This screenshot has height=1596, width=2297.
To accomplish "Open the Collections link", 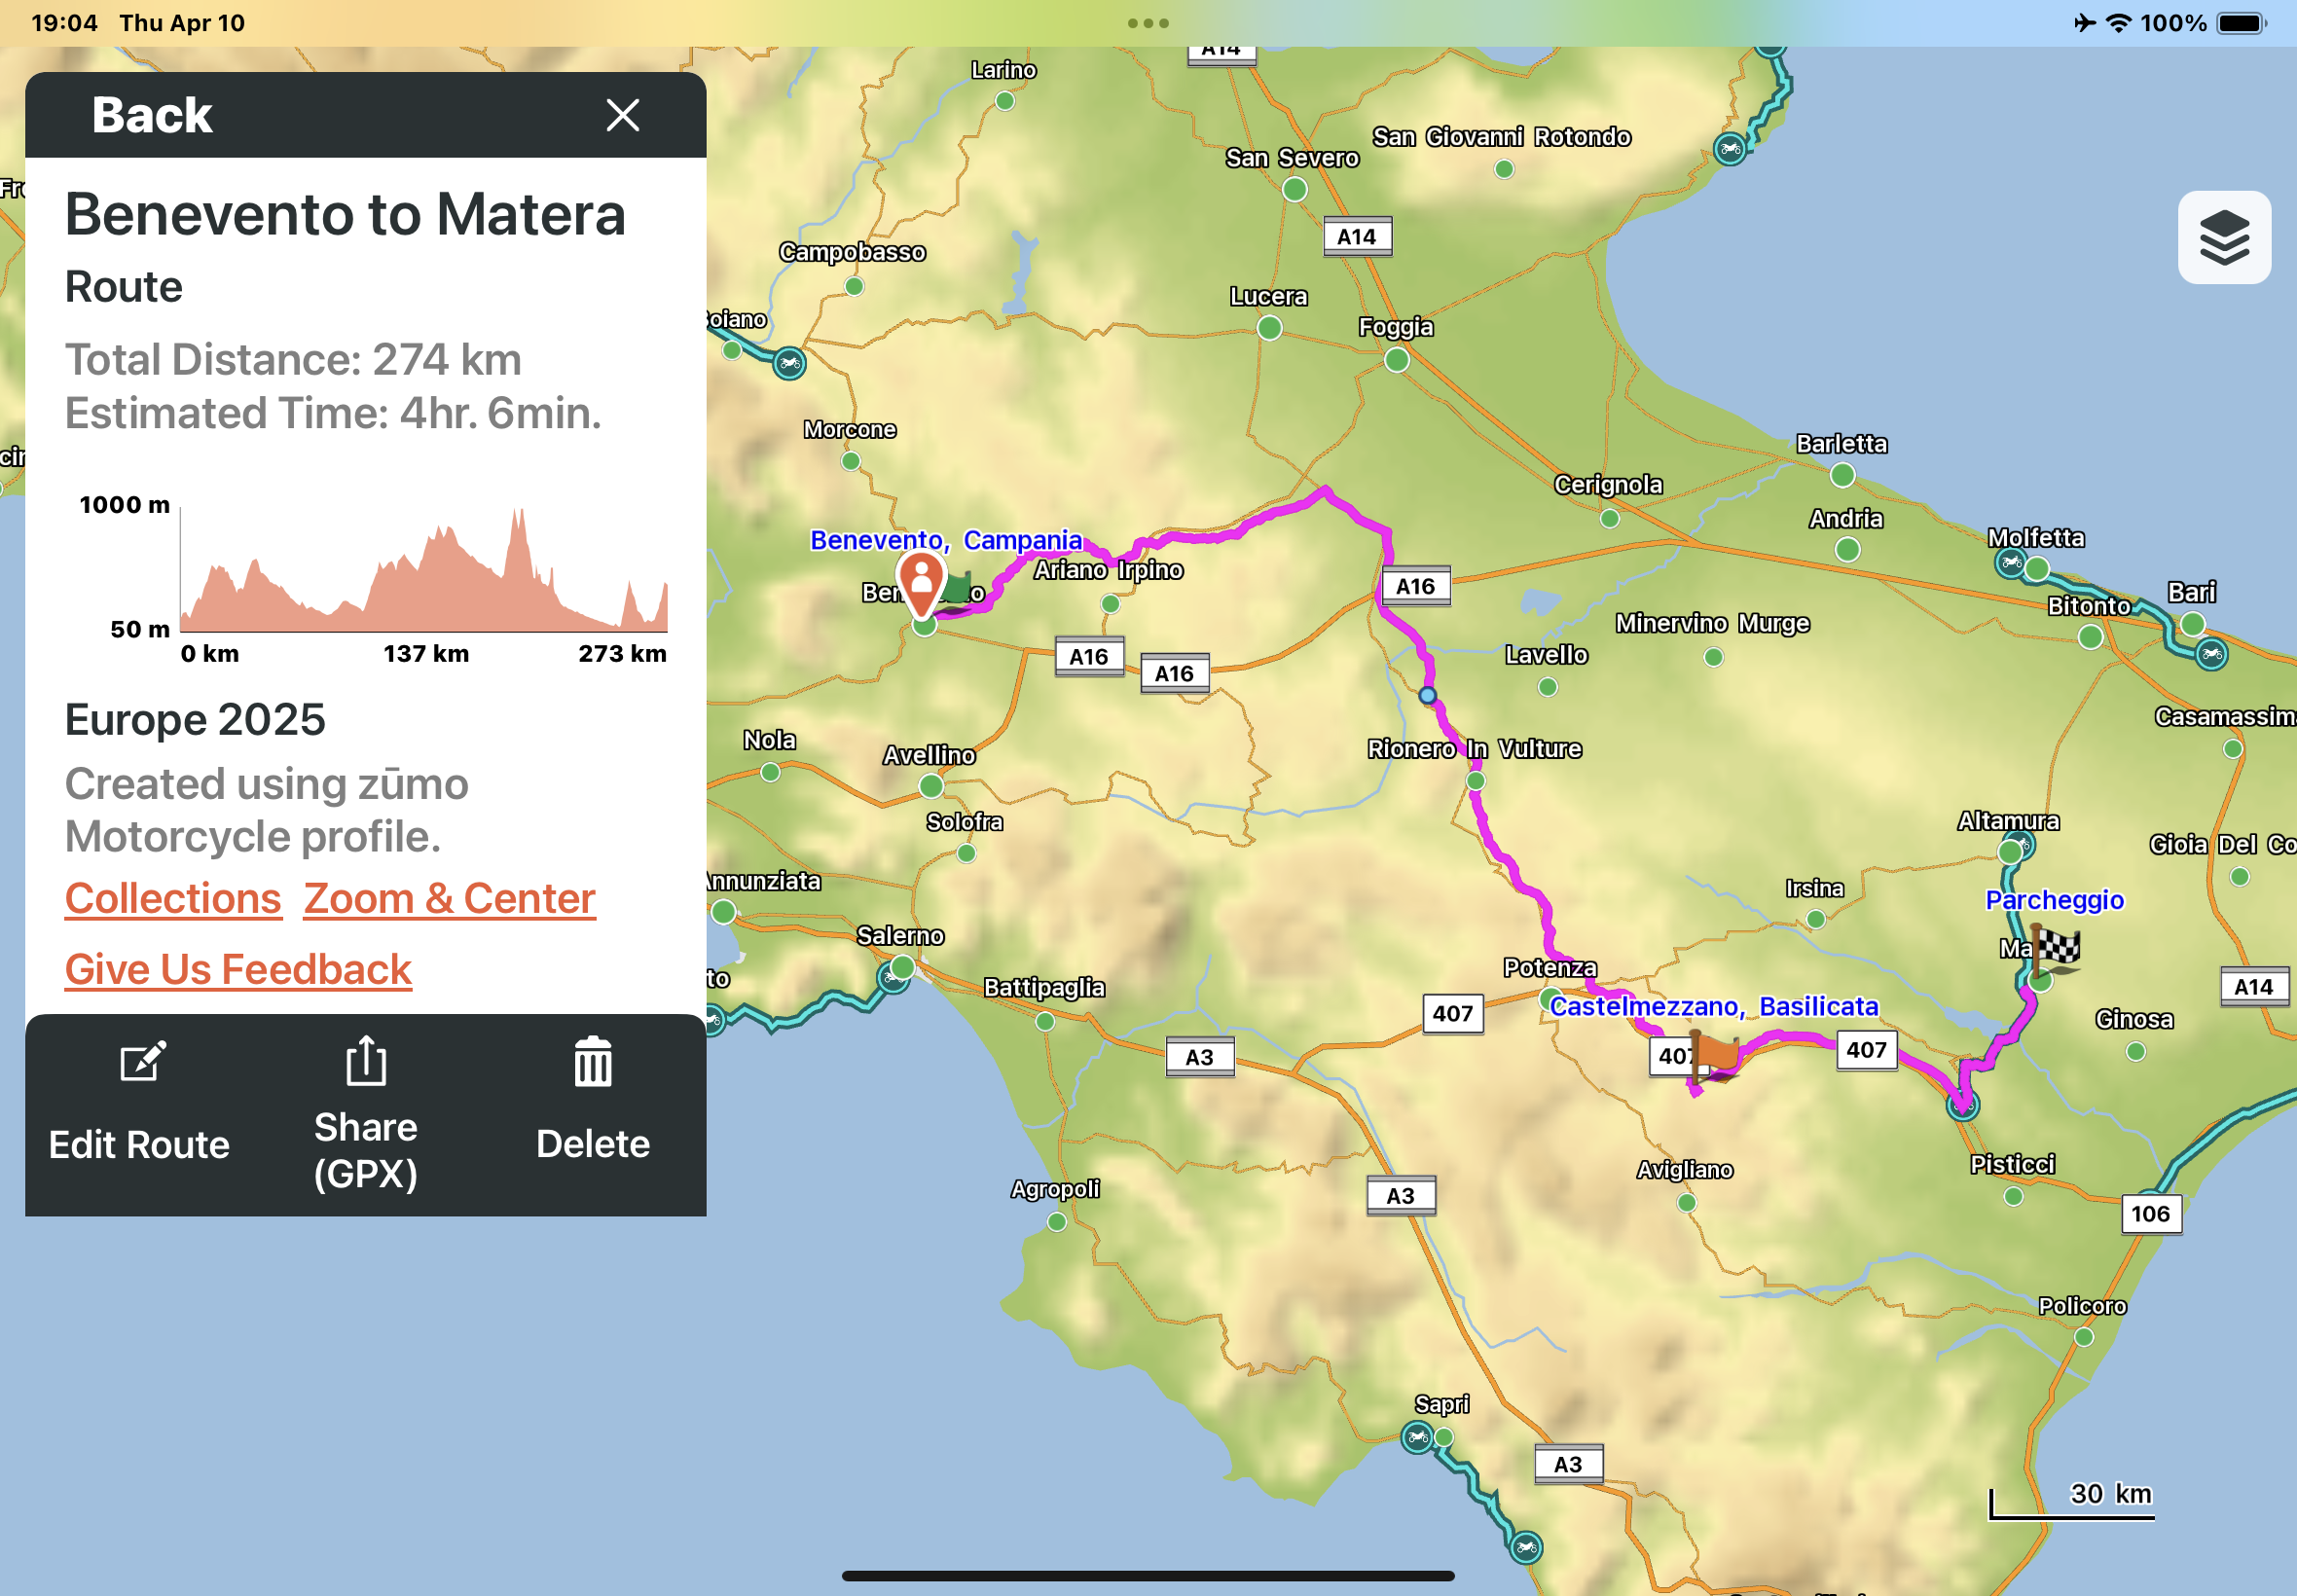I will pos(173,899).
